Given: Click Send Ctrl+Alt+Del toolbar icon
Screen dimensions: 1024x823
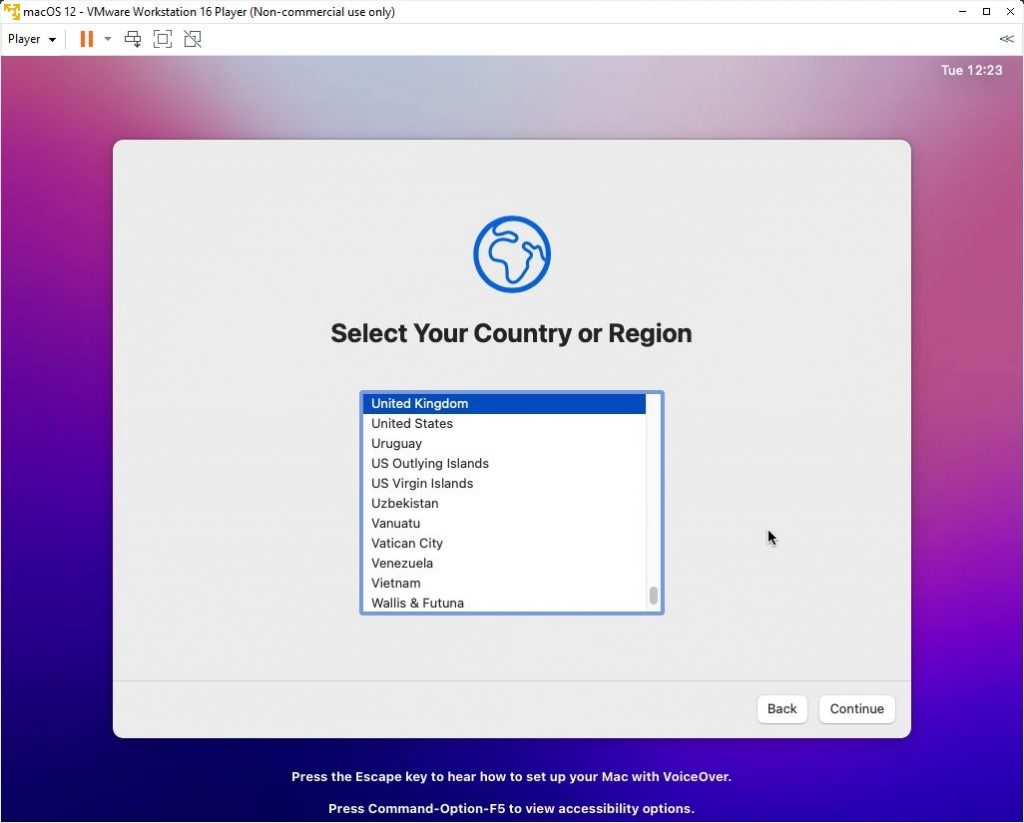Looking at the screenshot, I should point(133,39).
